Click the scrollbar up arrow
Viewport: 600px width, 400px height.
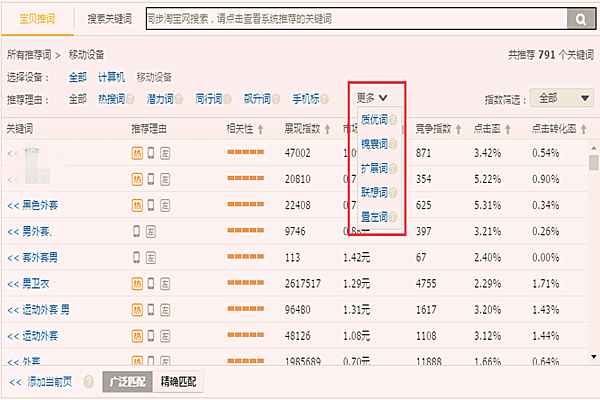point(593,148)
